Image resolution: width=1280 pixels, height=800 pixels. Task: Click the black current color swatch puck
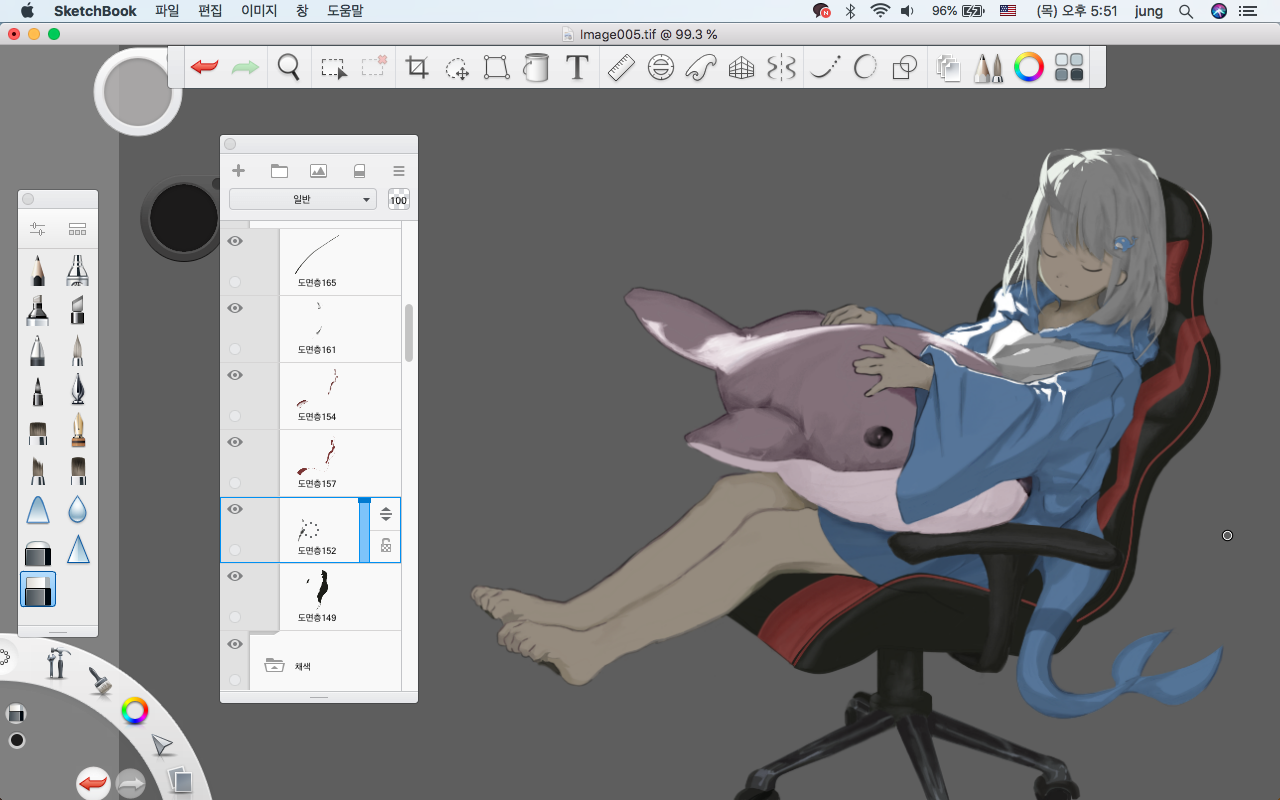184,218
